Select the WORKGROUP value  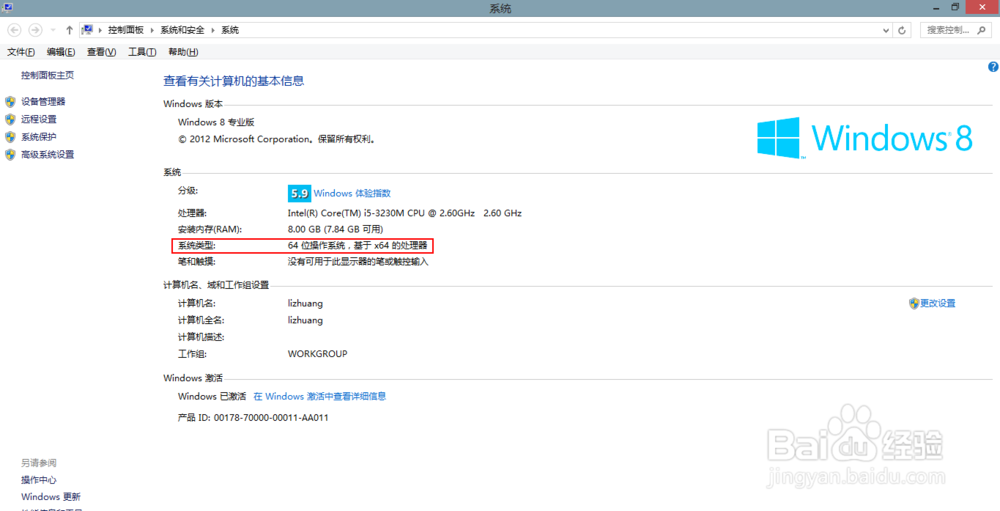[x=318, y=353]
